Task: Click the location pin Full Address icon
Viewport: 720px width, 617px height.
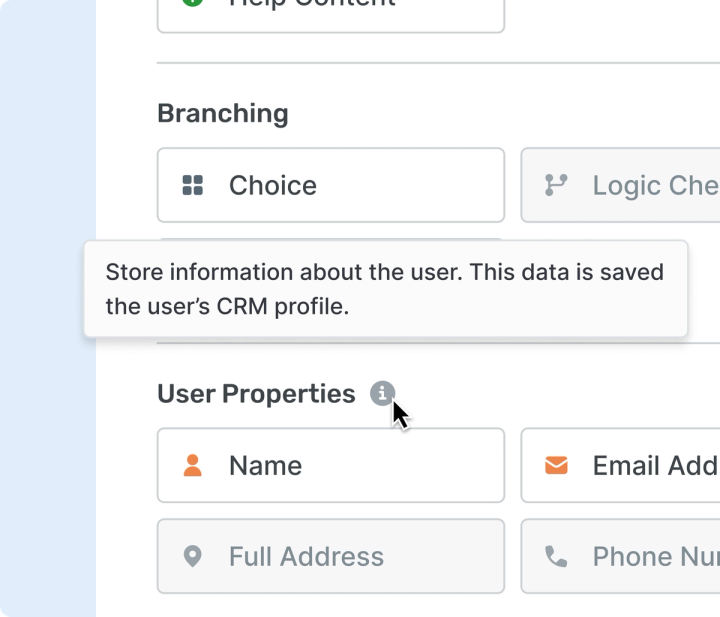Action: [x=193, y=556]
